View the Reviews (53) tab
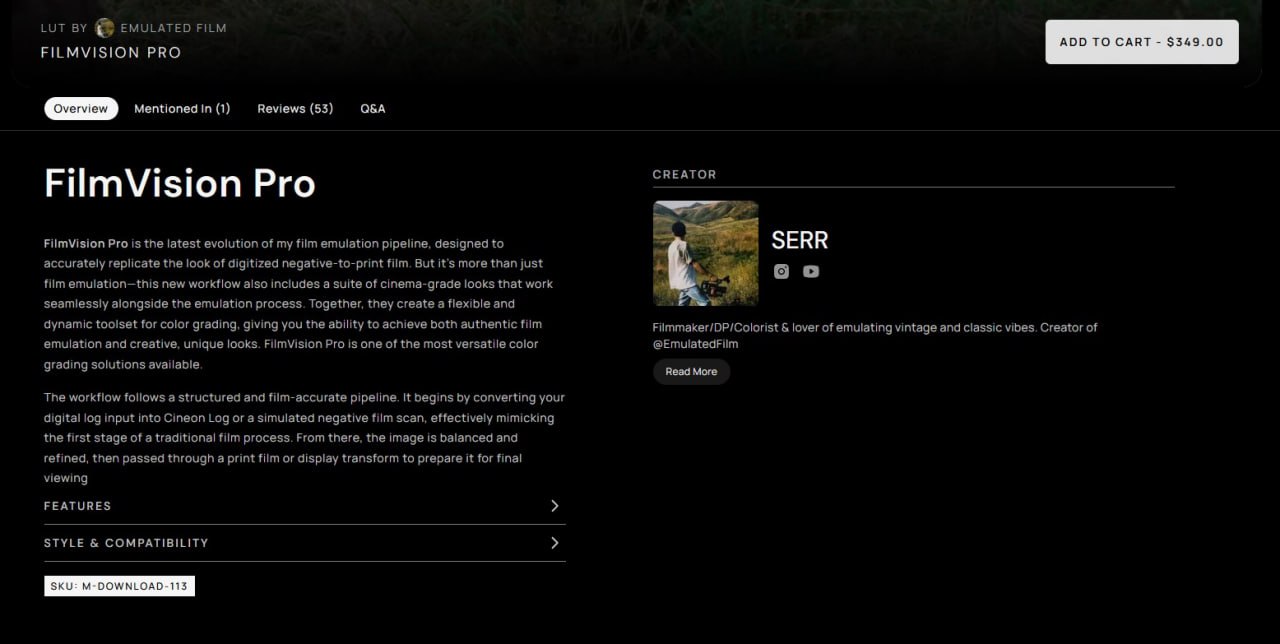The height and width of the screenshot is (644, 1280). 295,108
